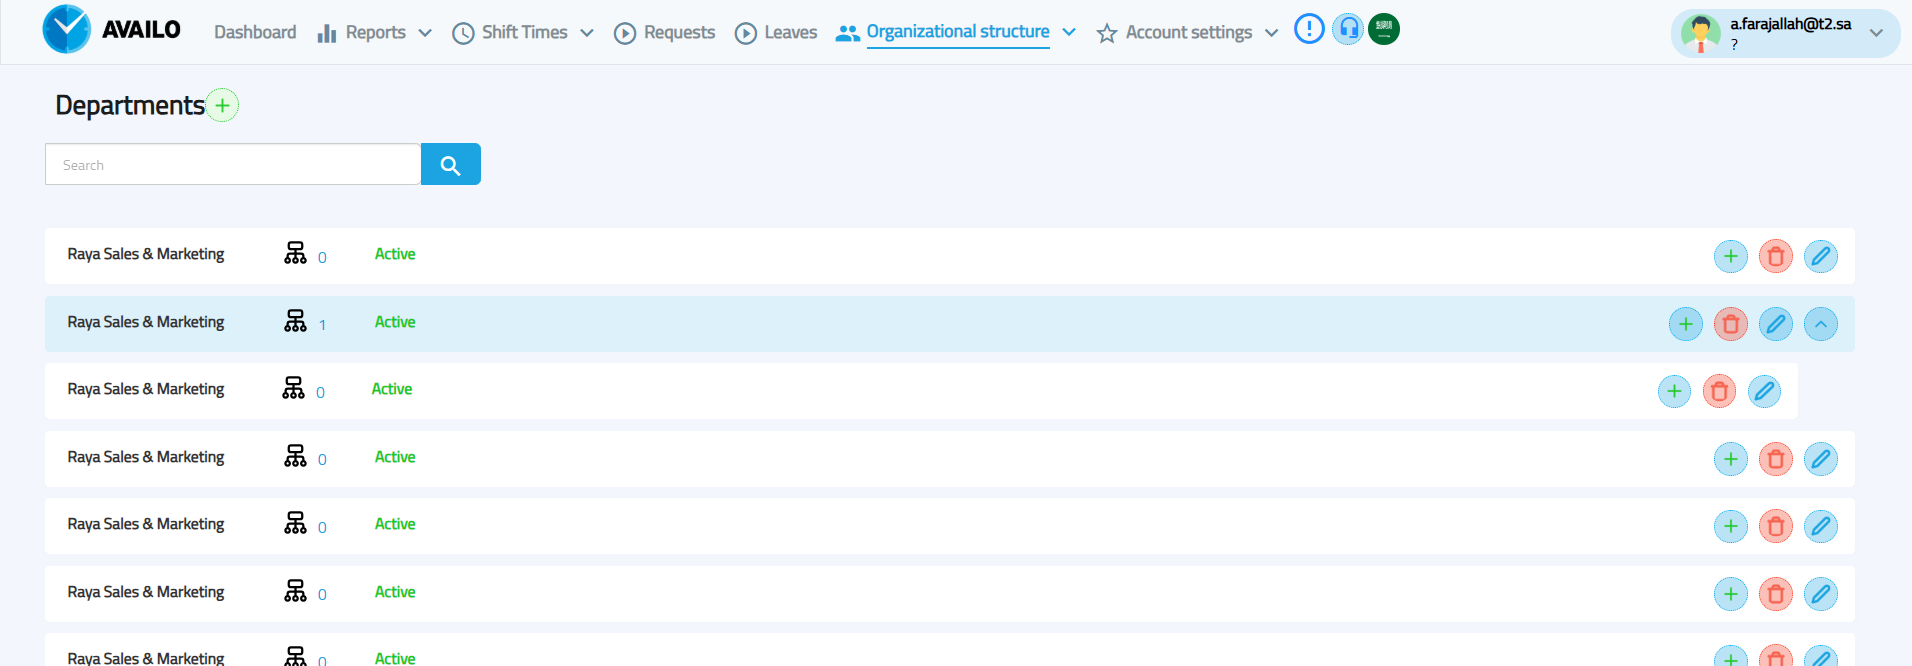The width and height of the screenshot is (1912, 666).
Task: Add a child under the indented sub-department row
Action: click(x=1675, y=391)
